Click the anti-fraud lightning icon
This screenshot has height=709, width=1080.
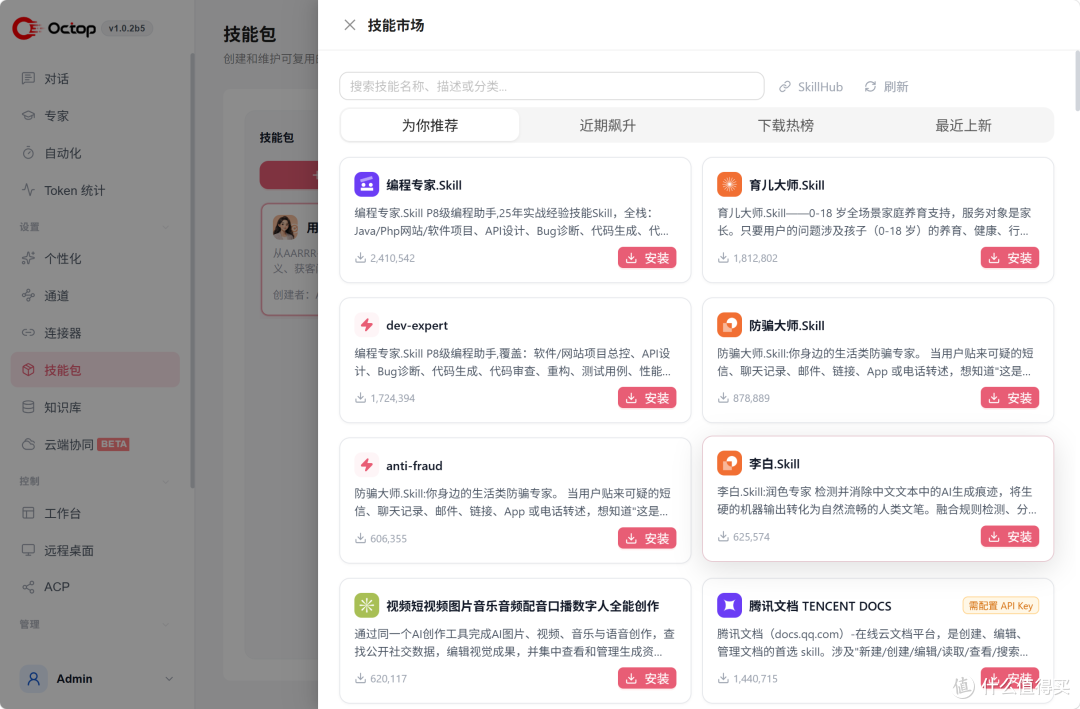pos(366,465)
